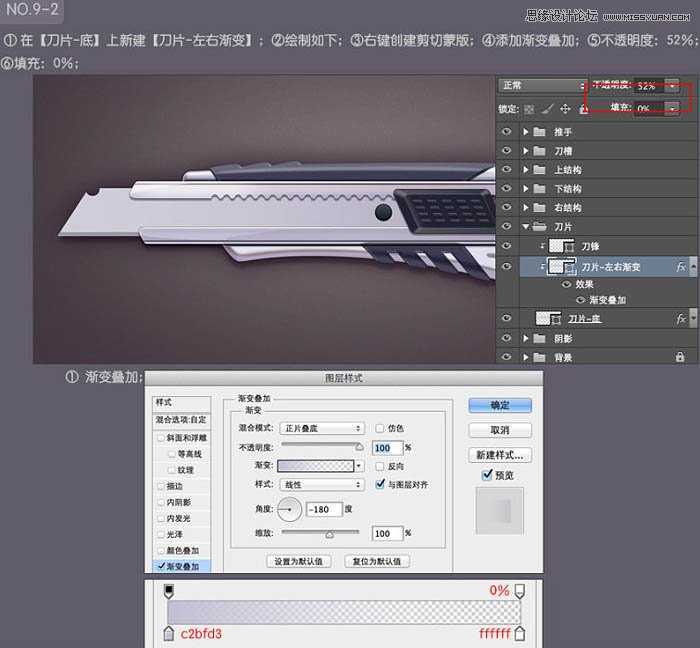The height and width of the screenshot is (648, 700).
Task: Click folder icon of 上结构 group
Action: pyautogui.click(x=540, y=170)
